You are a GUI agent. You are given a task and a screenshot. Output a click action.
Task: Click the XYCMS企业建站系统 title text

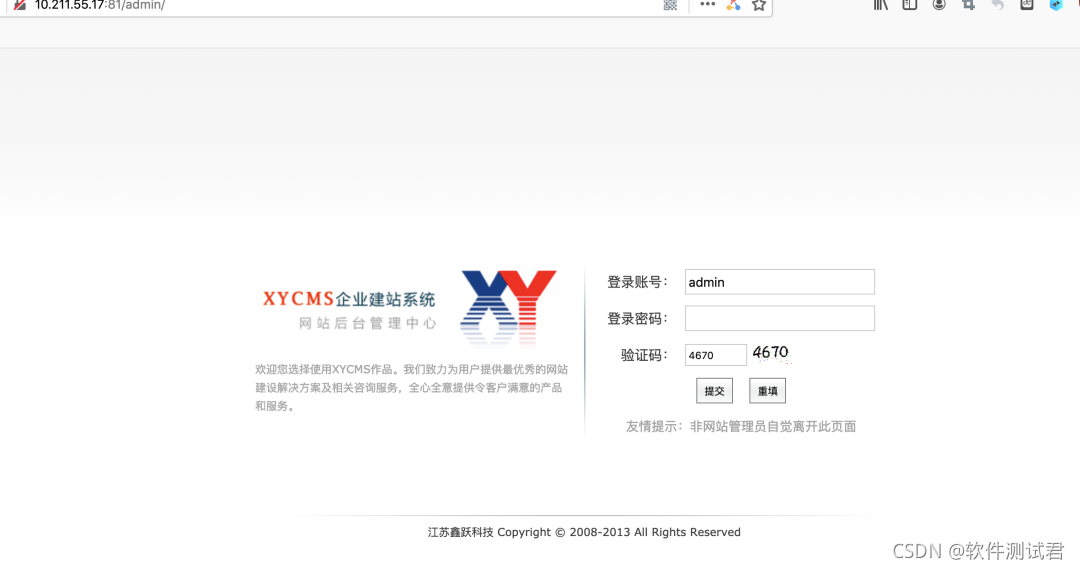(x=349, y=299)
